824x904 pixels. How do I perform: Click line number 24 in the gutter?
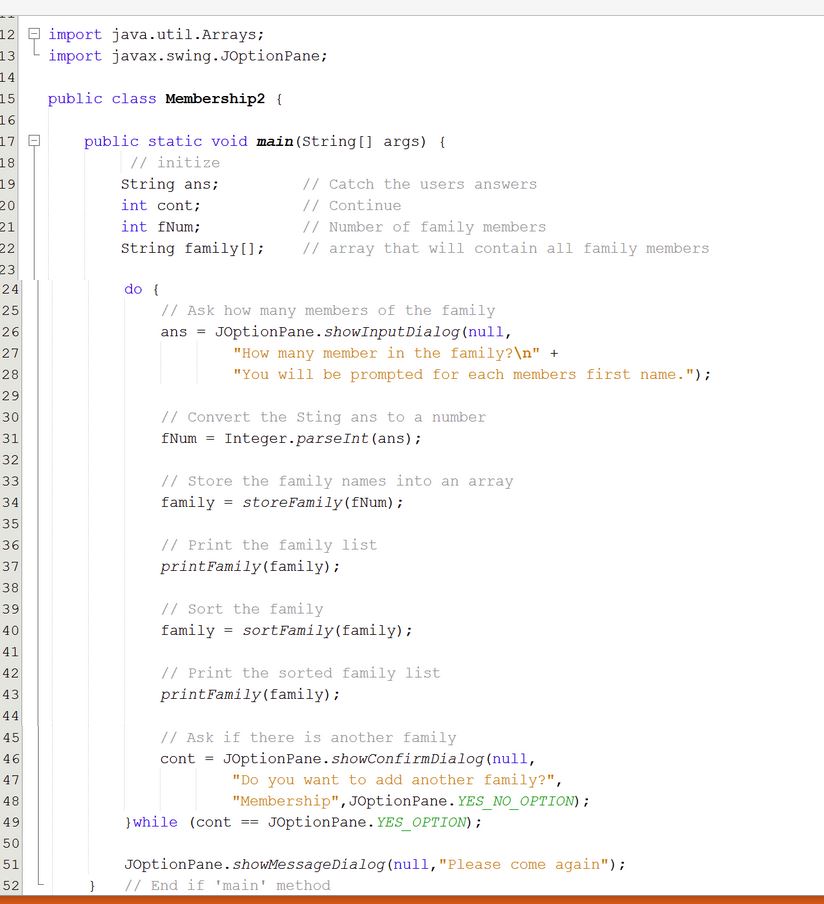(x=11, y=289)
